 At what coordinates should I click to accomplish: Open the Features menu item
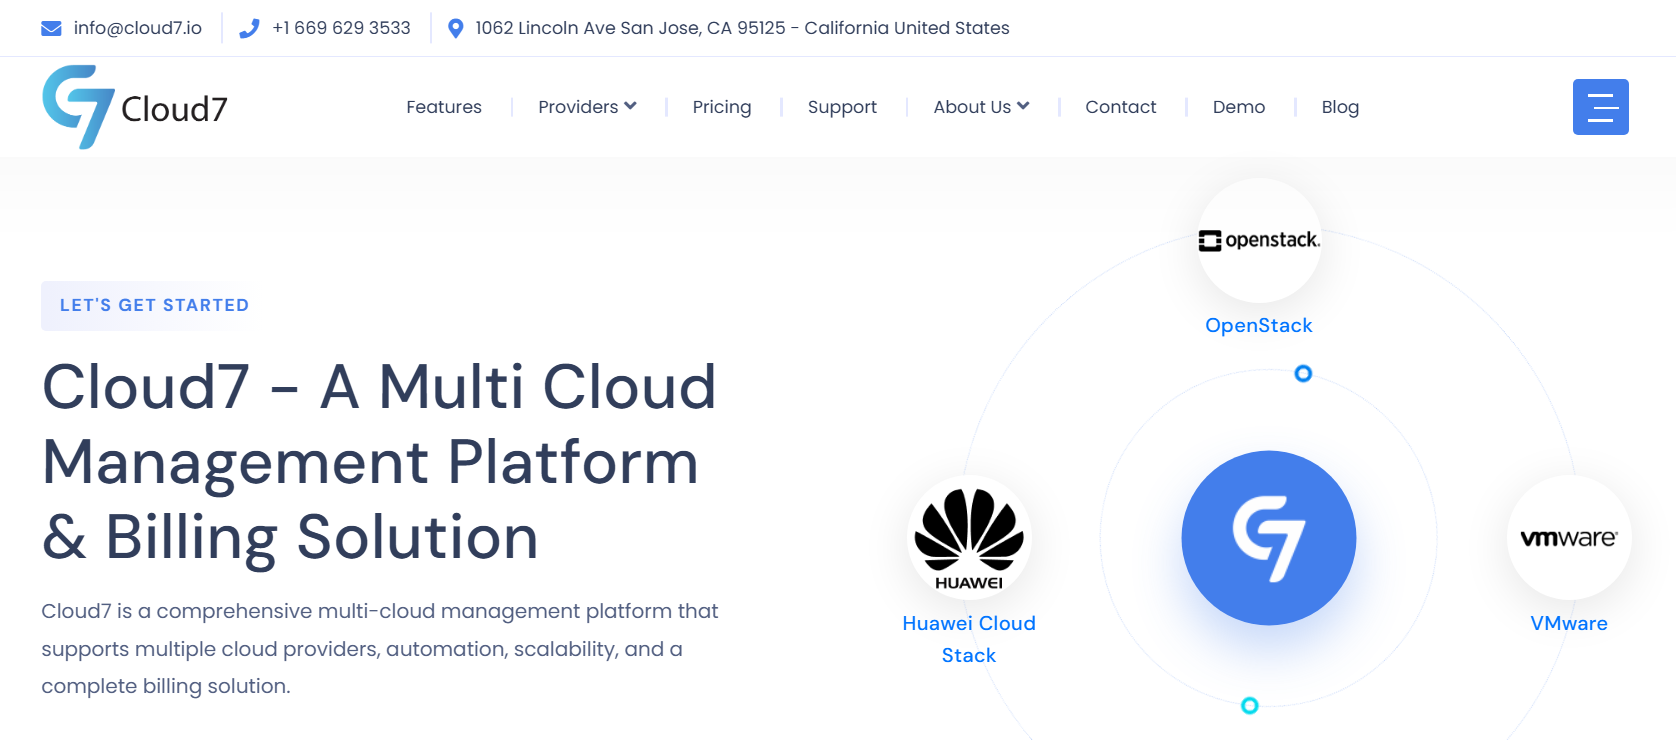click(x=444, y=107)
